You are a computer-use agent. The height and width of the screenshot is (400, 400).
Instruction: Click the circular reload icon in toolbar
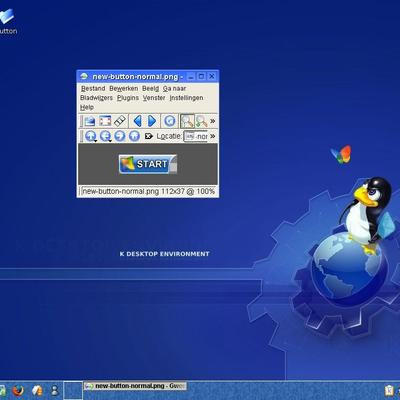pyautogui.click(x=170, y=121)
